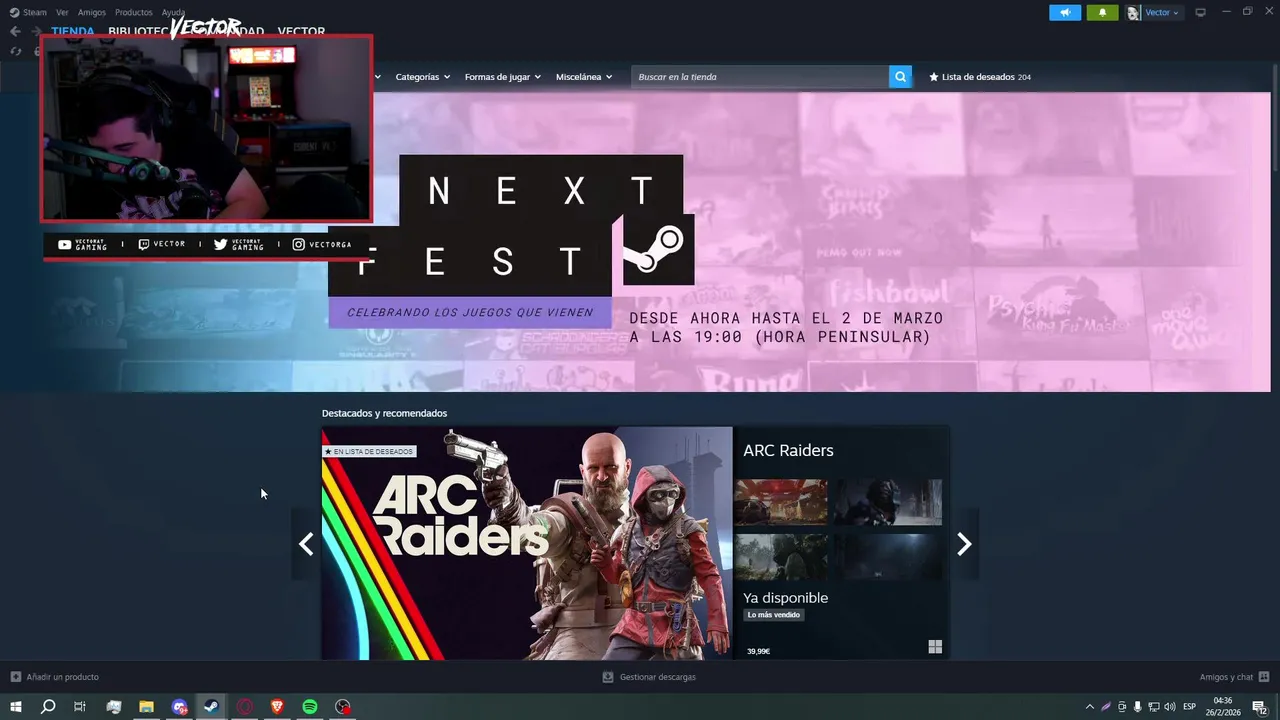Open the VECTOR profile tab
Image resolution: width=1280 pixels, height=720 pixels.
[x=301, y=31]
